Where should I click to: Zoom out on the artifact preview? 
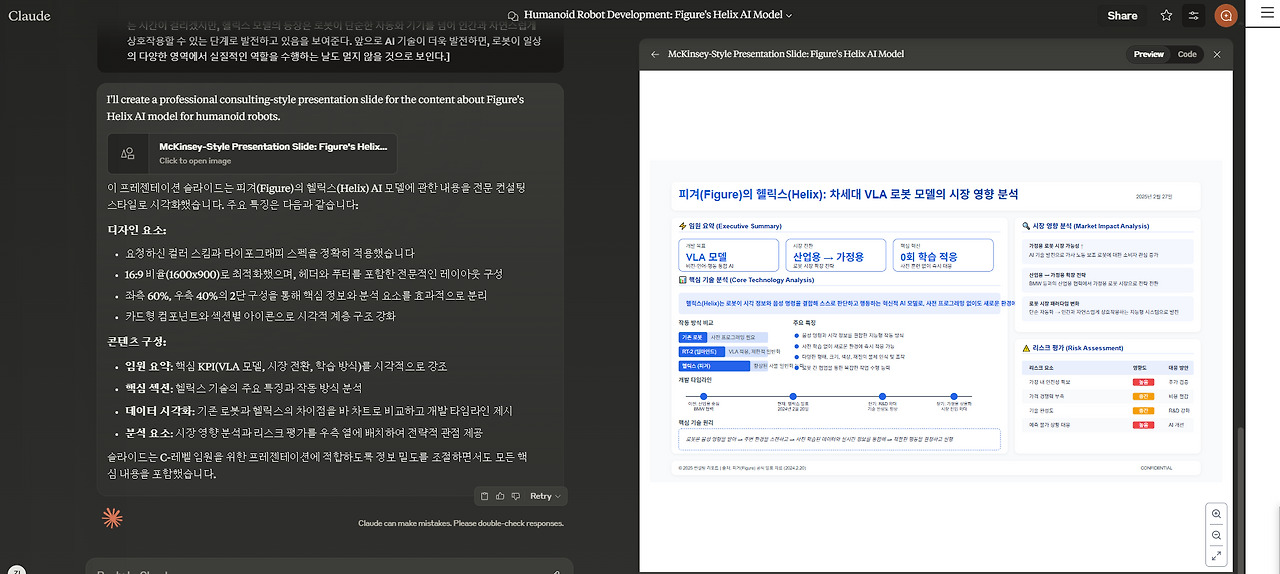pyautogui.click(x=1216, y=535)
